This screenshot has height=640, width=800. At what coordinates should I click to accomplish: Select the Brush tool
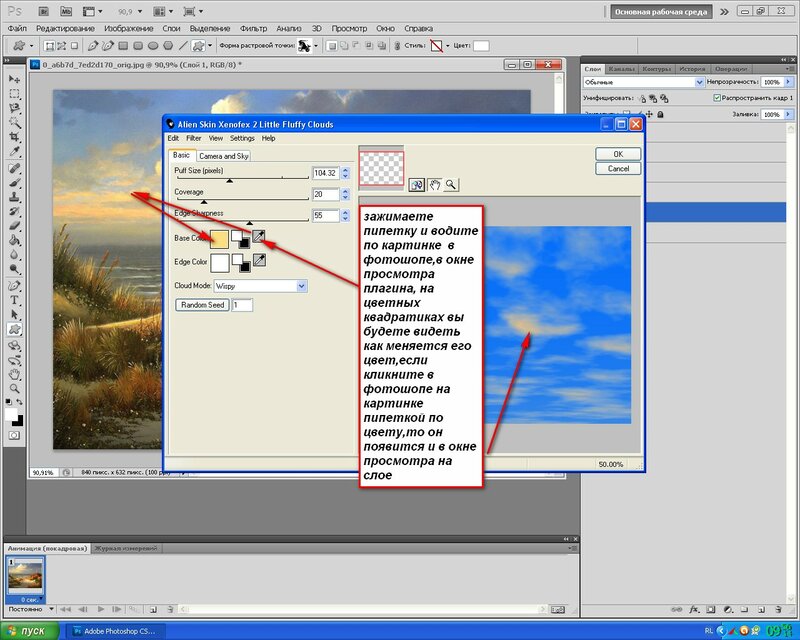tap(14, 182)
